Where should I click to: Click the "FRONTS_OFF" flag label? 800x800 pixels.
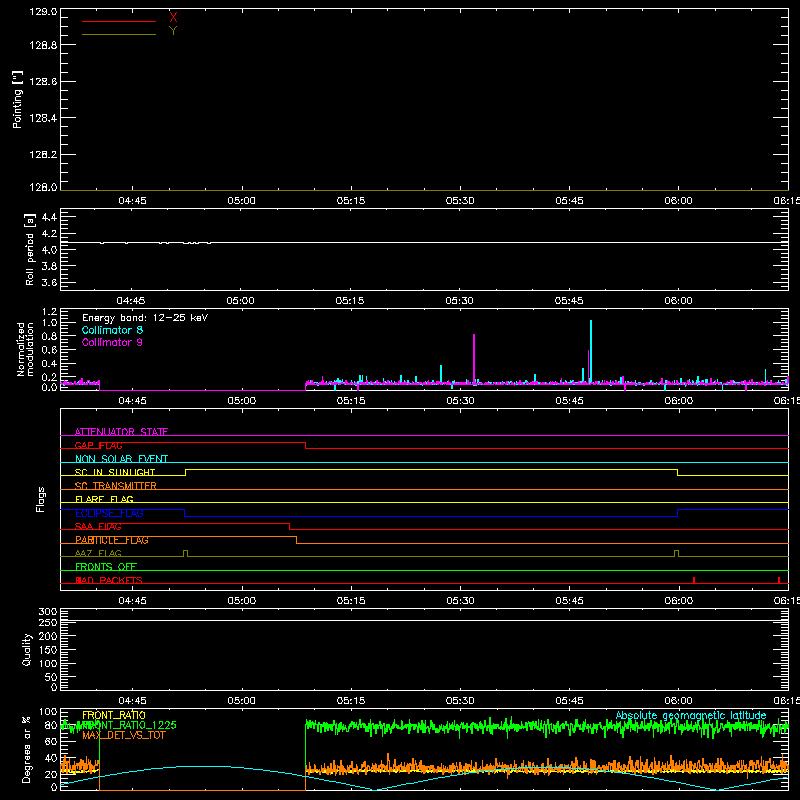(106, 567)
